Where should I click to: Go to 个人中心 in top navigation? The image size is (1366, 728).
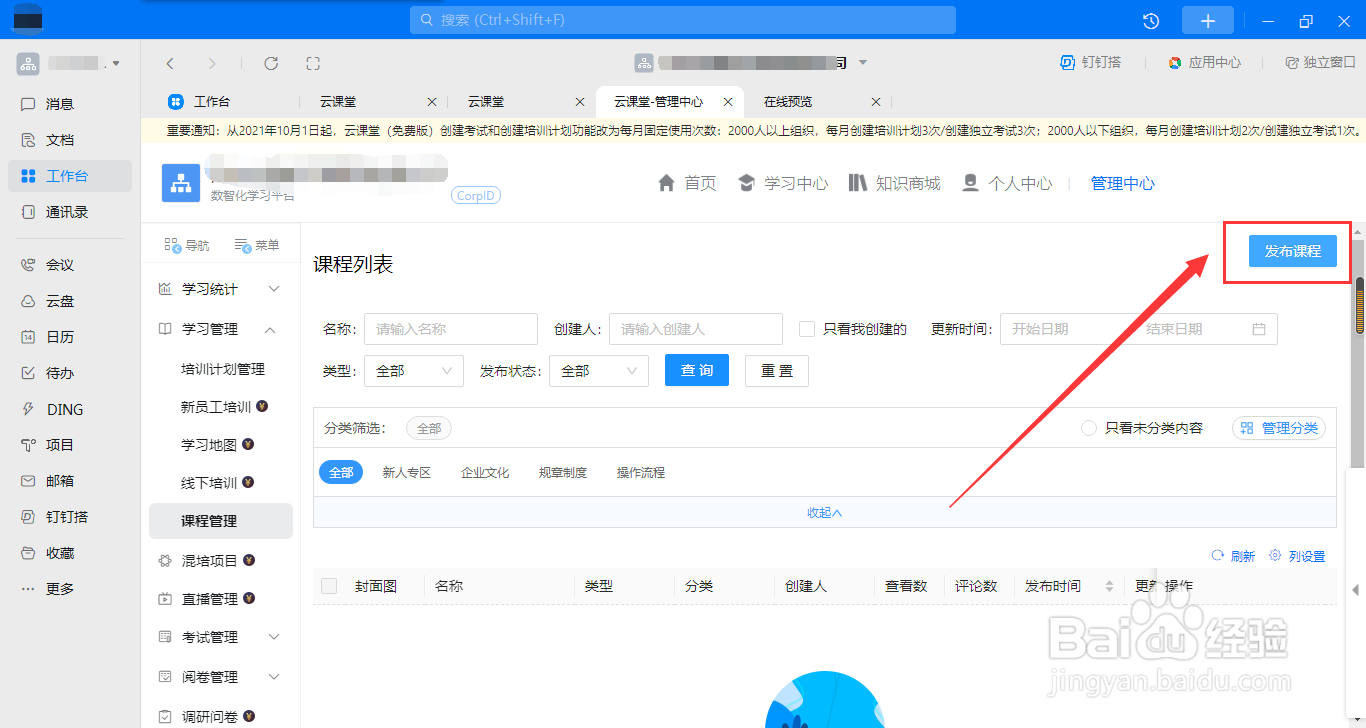pyautogui.click(x=1007, y=183)
